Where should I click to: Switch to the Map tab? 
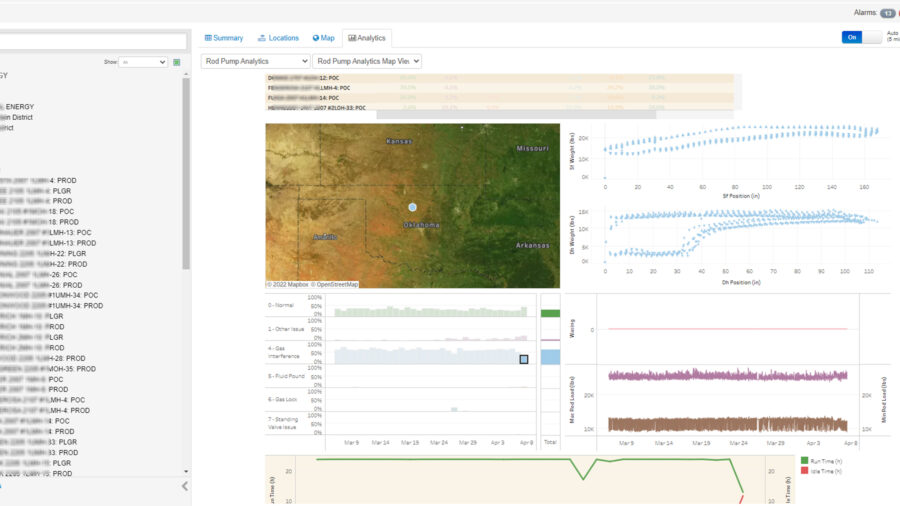click(324, 38)
